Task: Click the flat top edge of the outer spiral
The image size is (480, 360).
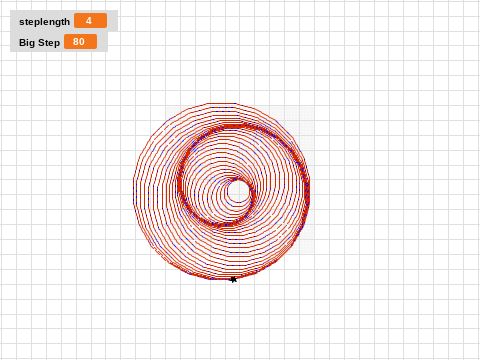Action: coord(221,104)
